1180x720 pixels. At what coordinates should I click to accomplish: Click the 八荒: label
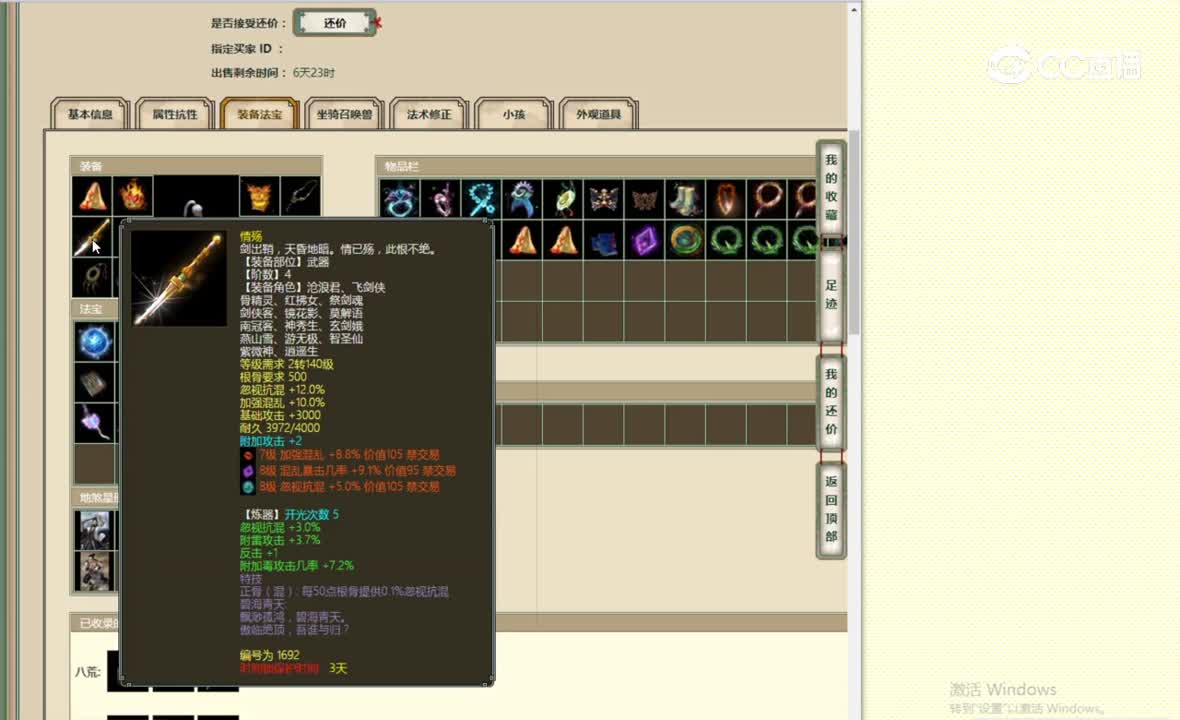click(87, 672)
